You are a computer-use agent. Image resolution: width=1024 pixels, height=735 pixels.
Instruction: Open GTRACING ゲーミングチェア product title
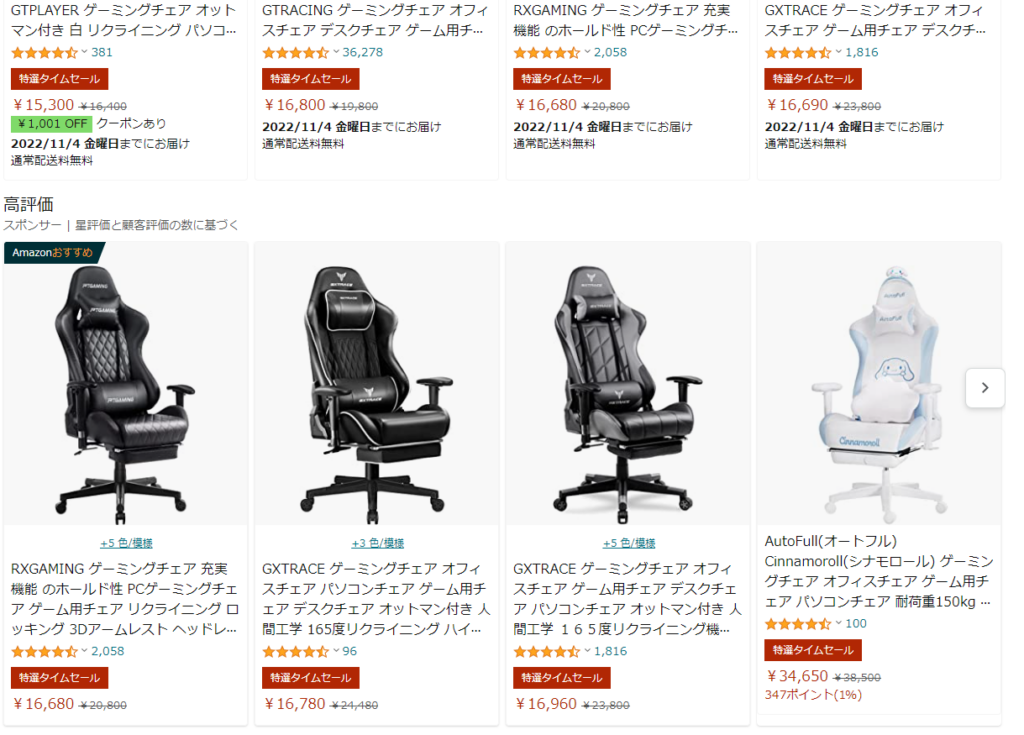[x=375, y=20]
